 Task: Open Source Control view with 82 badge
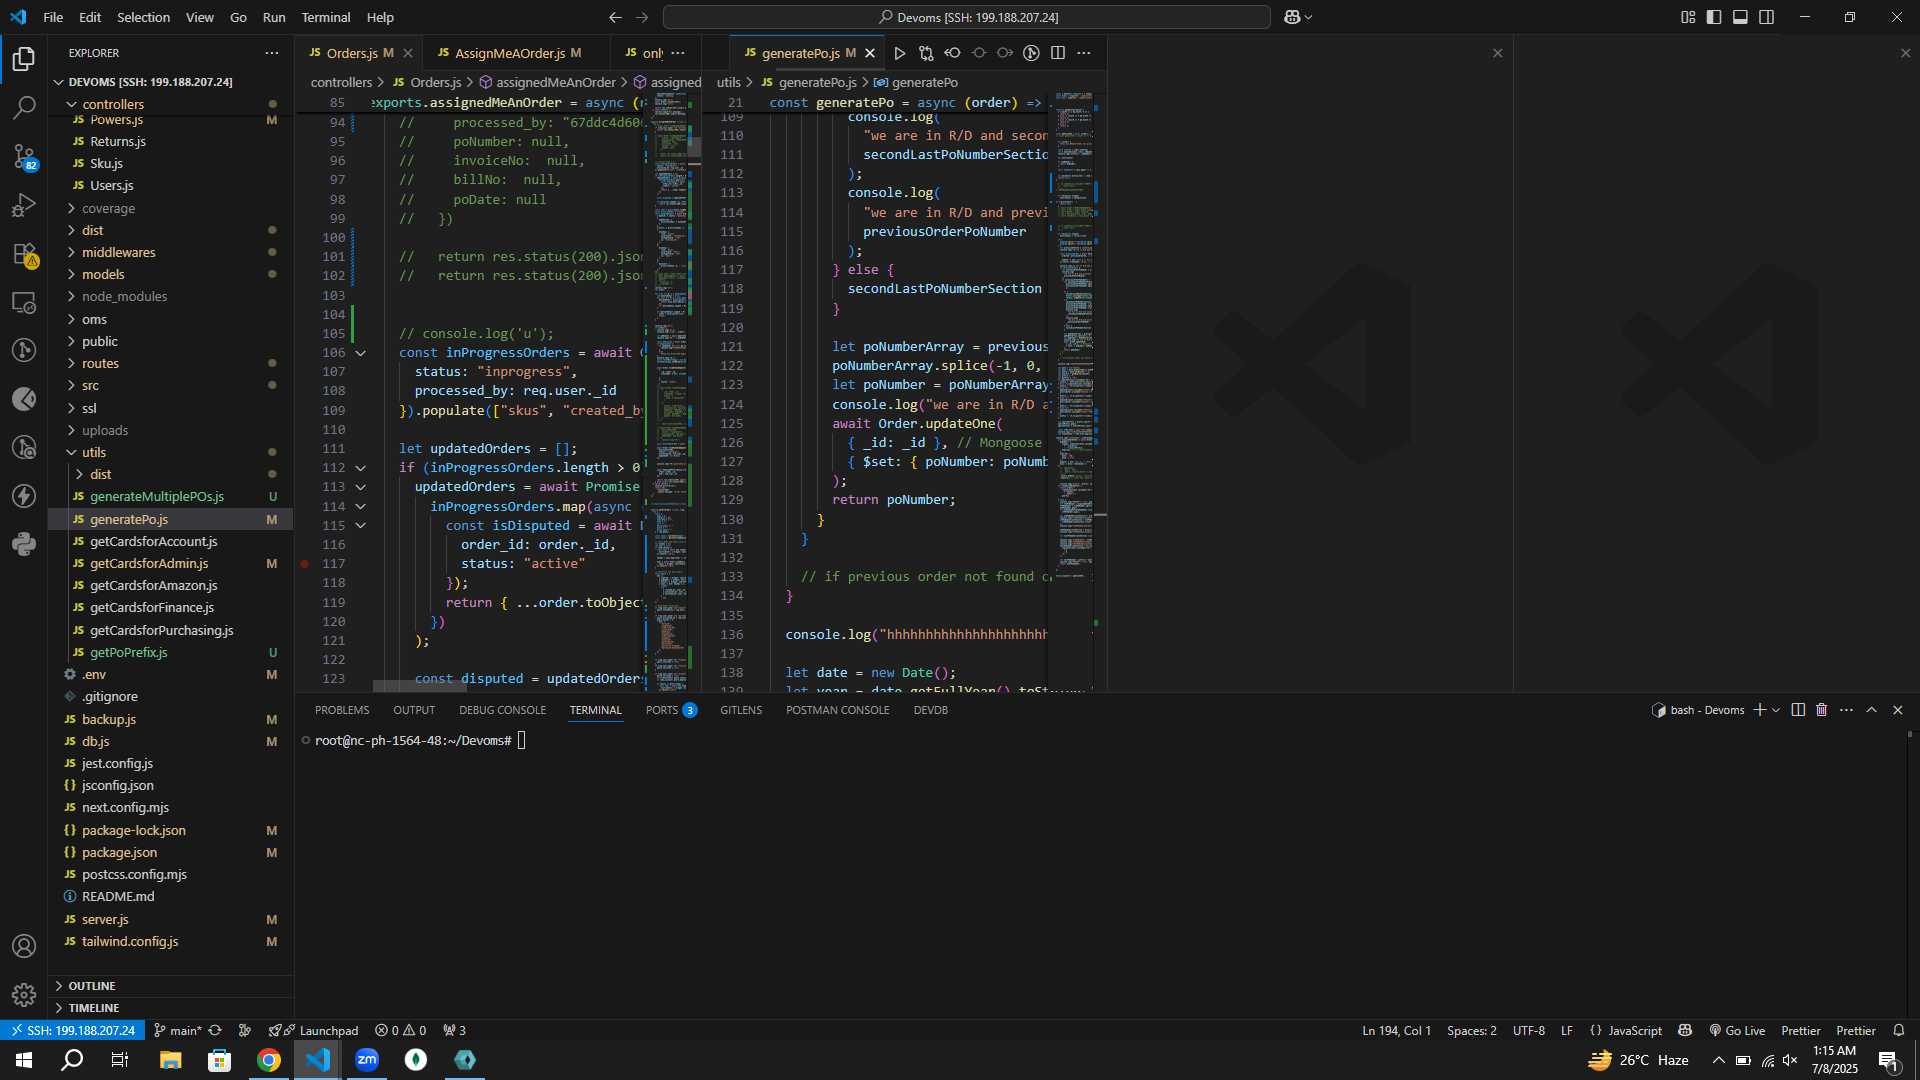point(24,156)
